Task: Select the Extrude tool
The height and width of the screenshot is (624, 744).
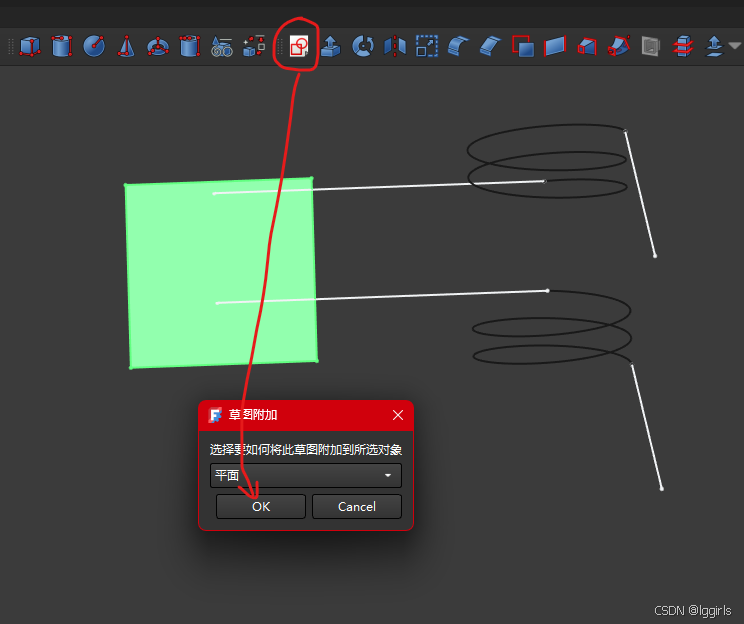Action: [x=331, y=47]
